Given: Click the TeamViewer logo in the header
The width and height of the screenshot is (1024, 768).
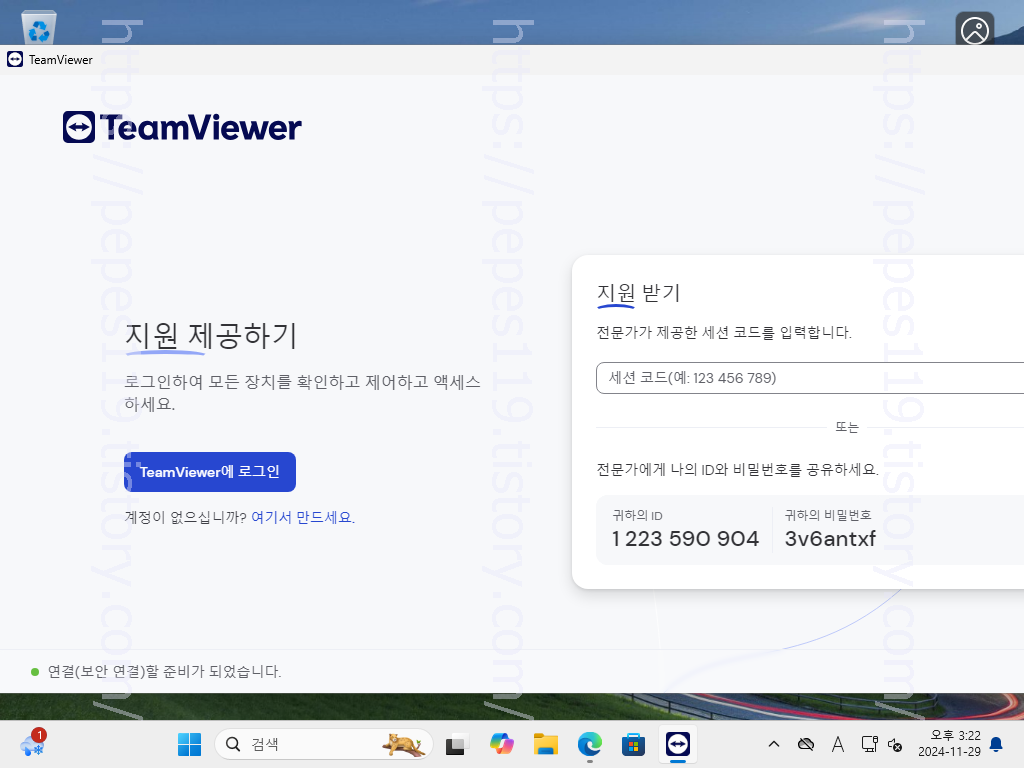Looking at the screenshot, I should (182, 127).
